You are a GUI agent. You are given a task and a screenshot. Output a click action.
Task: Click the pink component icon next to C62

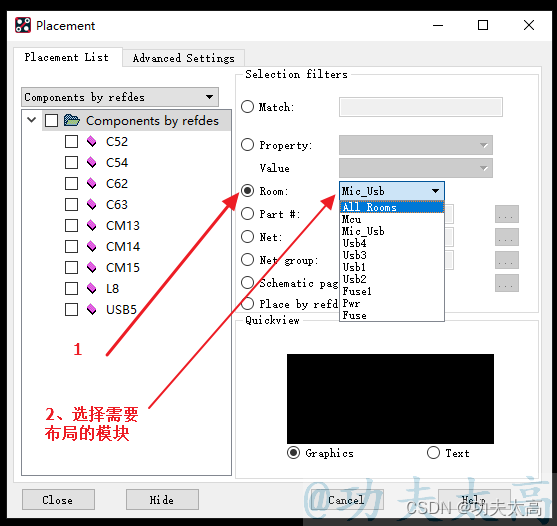pos(92,183)
